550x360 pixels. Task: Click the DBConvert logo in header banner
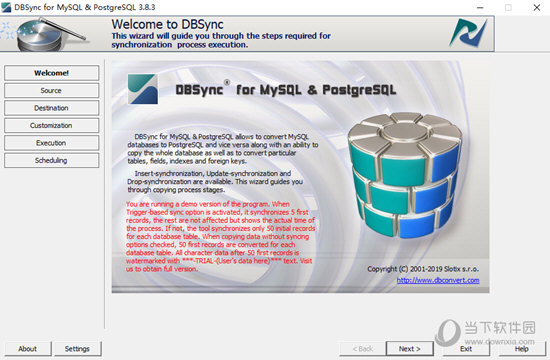pyautogui.click(x=469, y=33)
